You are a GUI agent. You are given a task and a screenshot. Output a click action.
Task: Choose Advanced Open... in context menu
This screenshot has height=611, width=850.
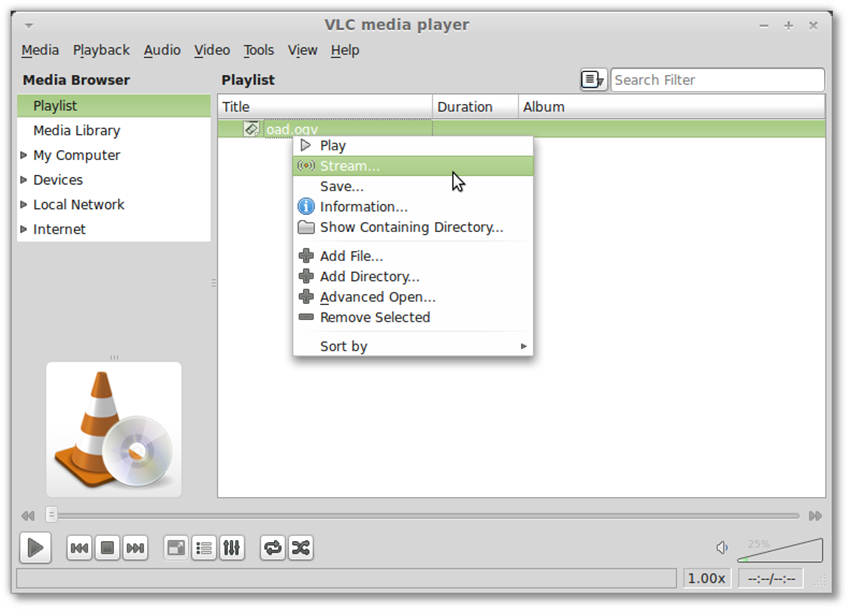pyautogui.click(x=413, y=297)
